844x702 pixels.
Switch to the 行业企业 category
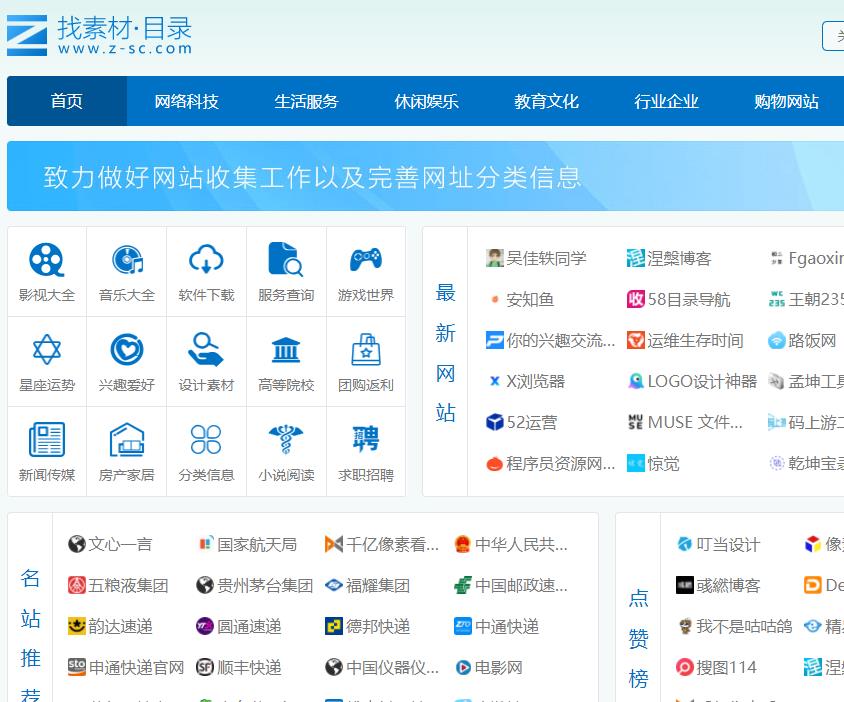[x=667, y=101]
